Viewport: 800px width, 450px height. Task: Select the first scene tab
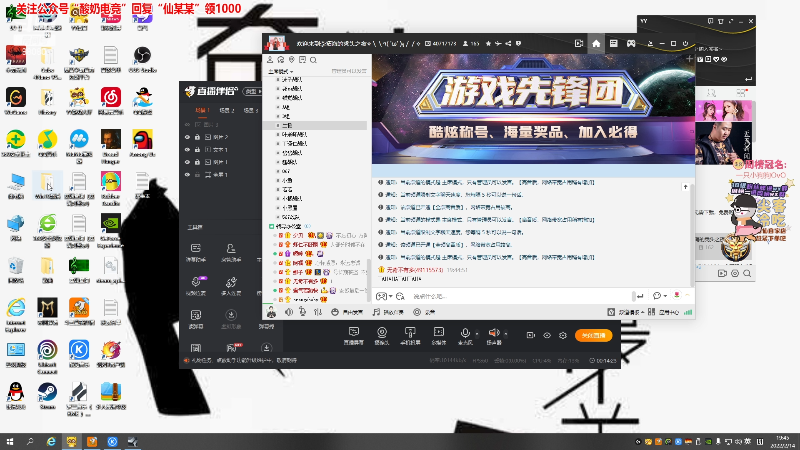[202, 110]
